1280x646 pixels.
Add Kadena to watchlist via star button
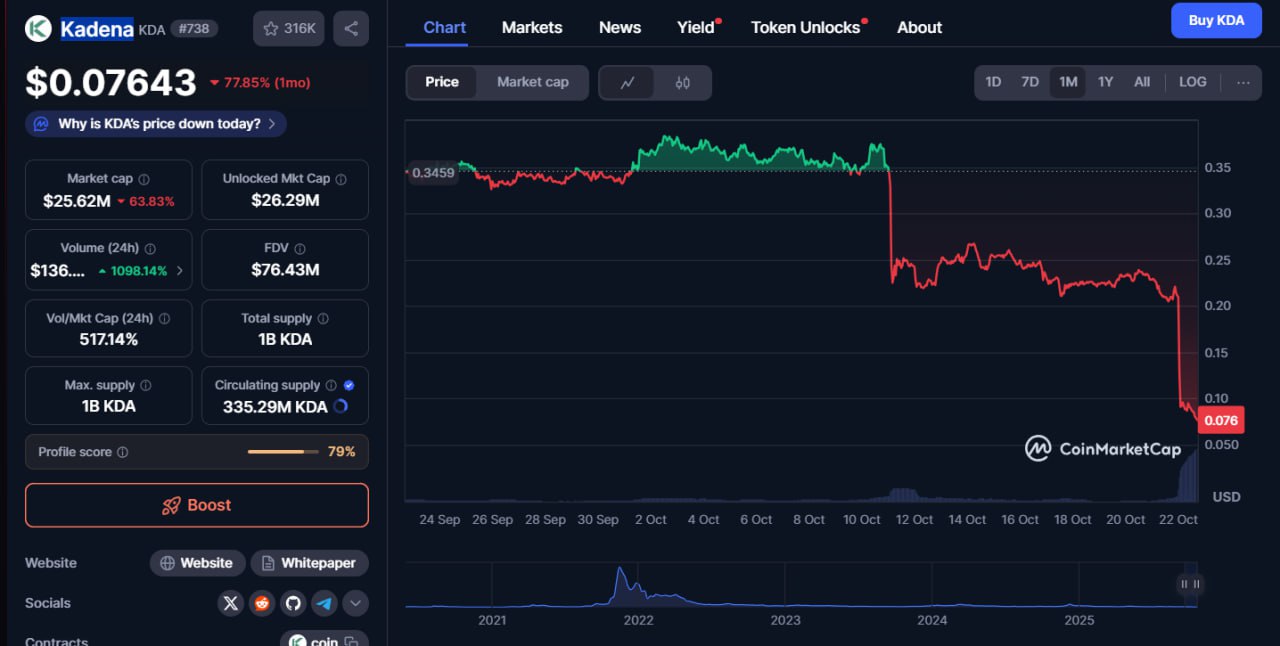pos(288,29)
